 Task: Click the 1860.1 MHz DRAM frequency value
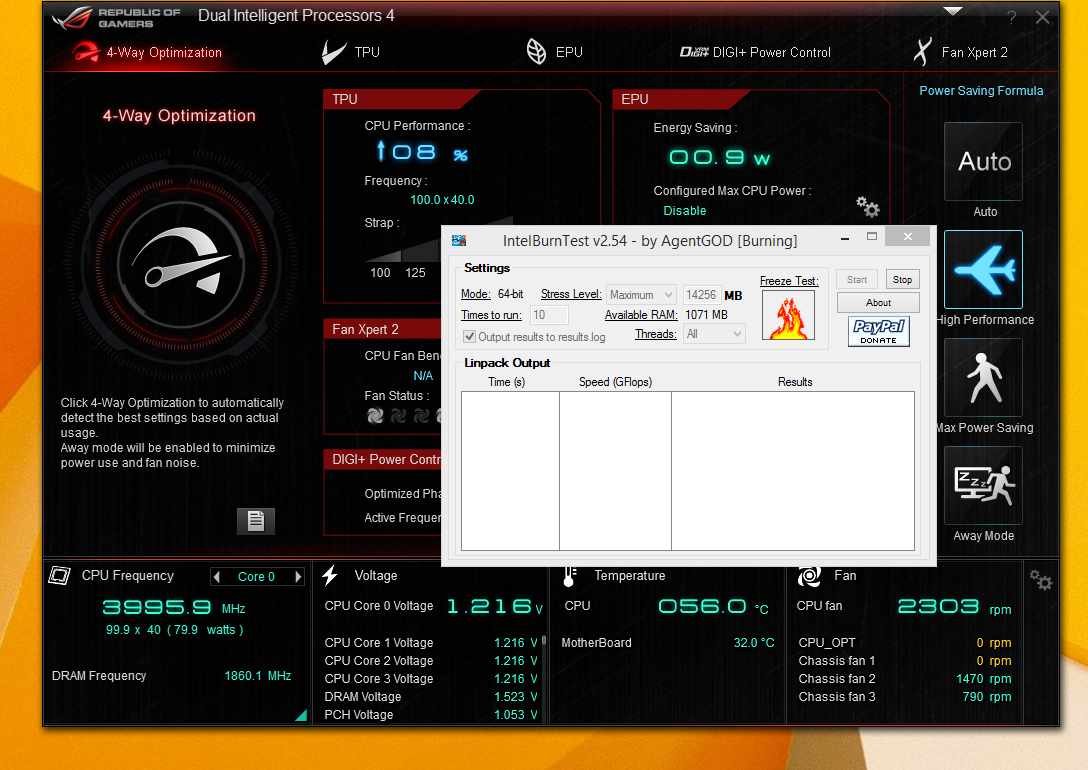click(x=258, y=676)
